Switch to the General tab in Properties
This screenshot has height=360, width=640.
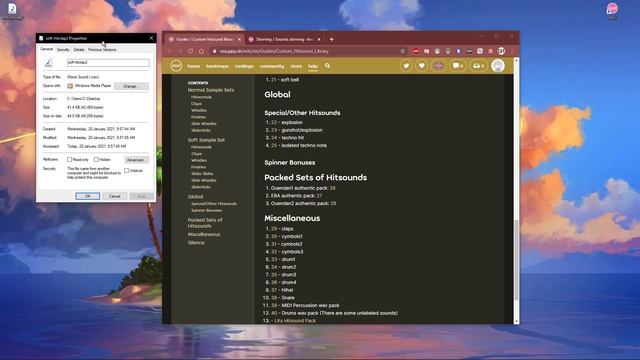(x=46, y=49)
